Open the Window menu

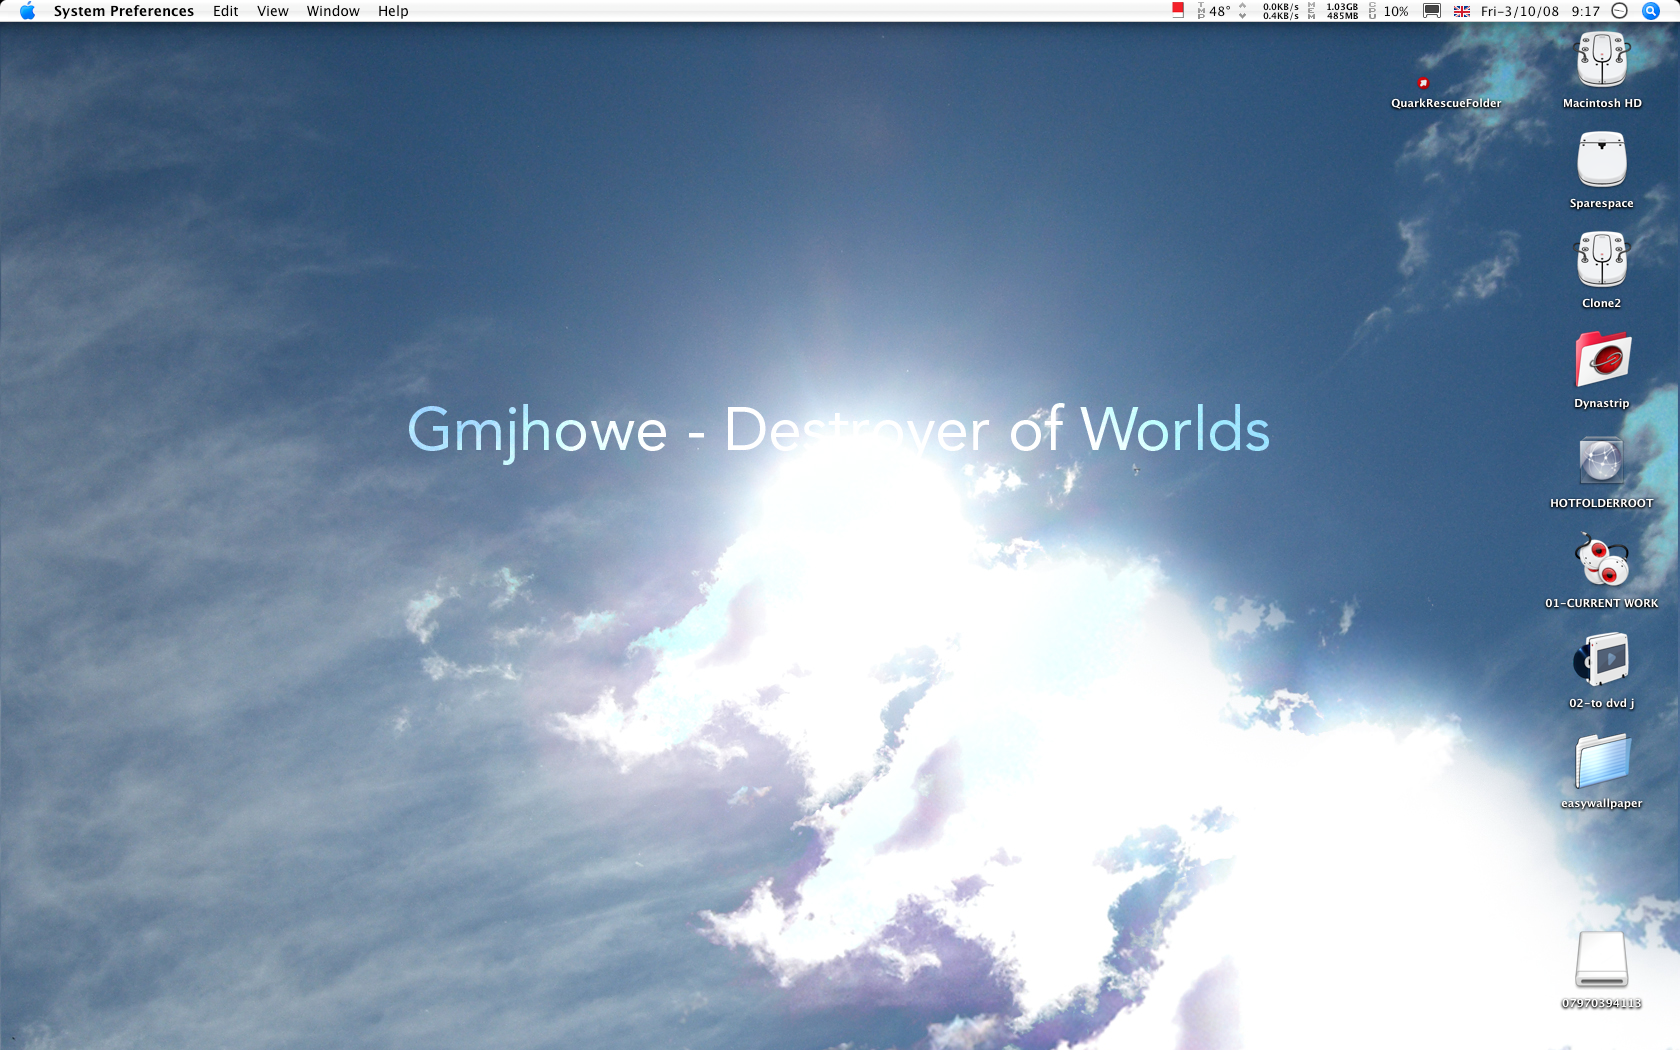coord(333,11)
